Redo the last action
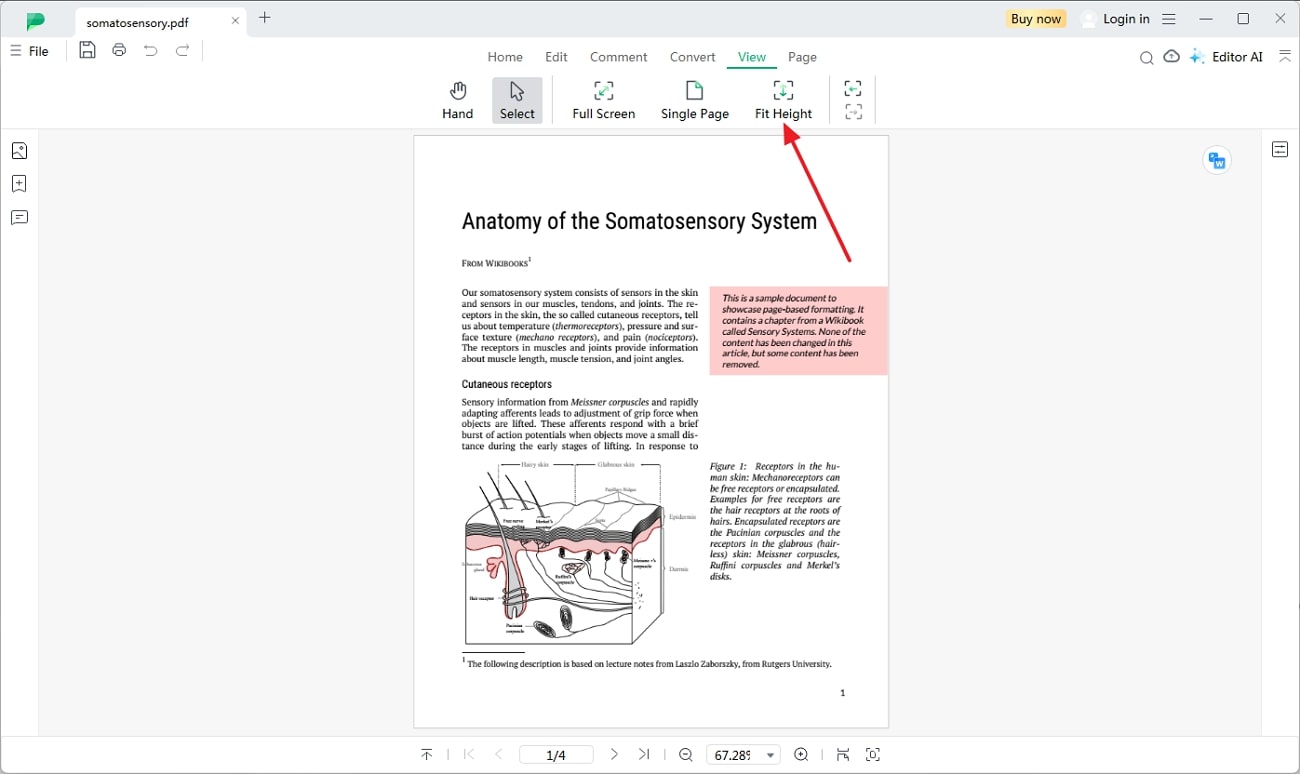 (x=182, y=50)
